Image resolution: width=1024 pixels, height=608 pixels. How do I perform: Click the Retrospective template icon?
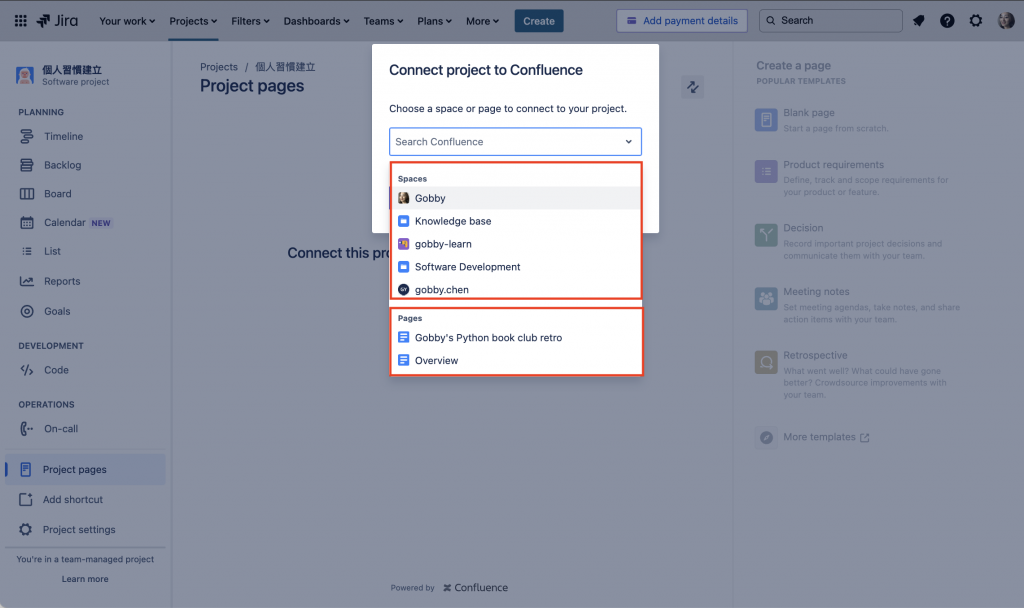point(766,362)
